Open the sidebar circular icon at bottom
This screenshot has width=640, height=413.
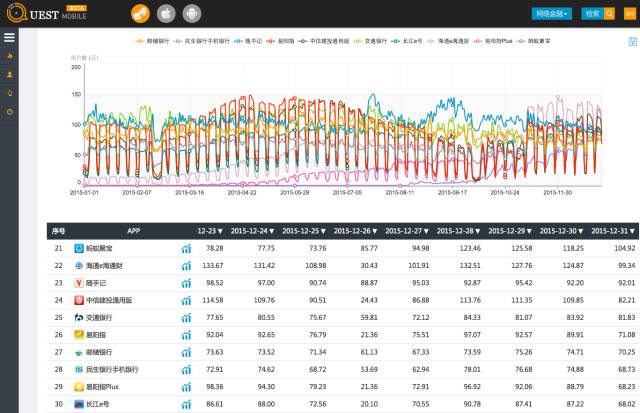(x=10, y=111)
